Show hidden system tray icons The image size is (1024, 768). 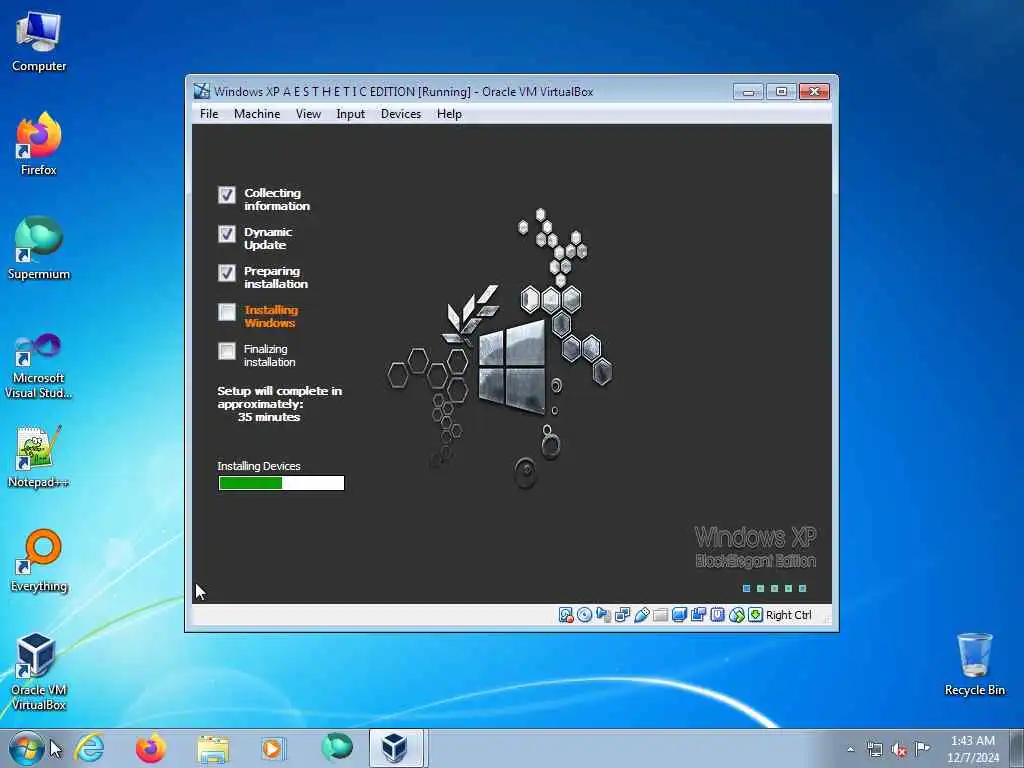tap(850, 750)
